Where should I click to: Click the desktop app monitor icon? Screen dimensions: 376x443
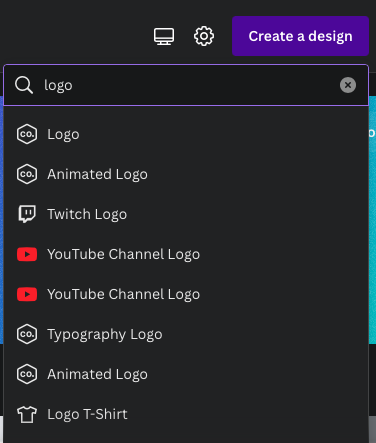[x=164, y=36]
